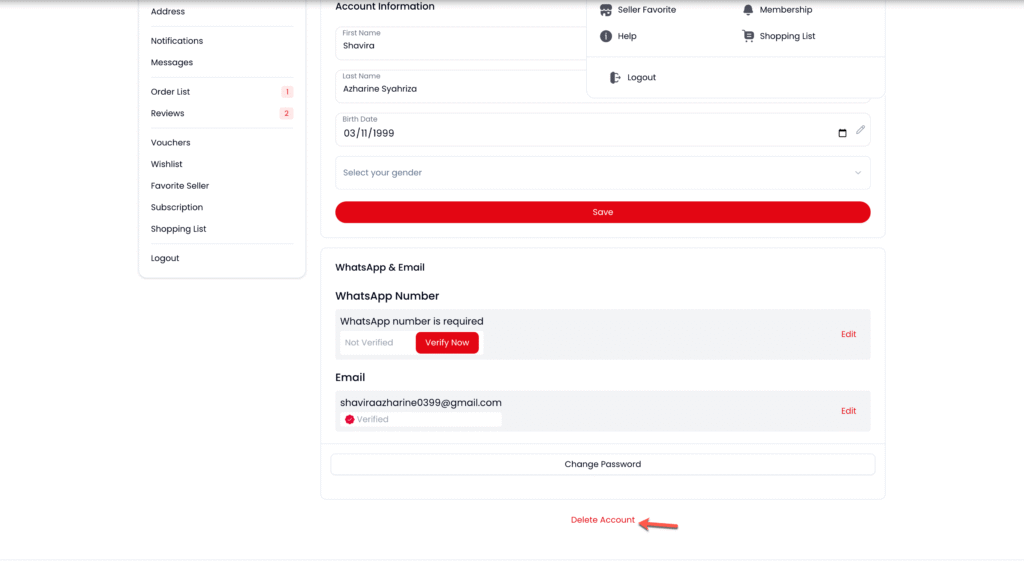This screenshot has height=567, width=1024.
Task: Click the Delete Account link
Action: pos(602,520)
